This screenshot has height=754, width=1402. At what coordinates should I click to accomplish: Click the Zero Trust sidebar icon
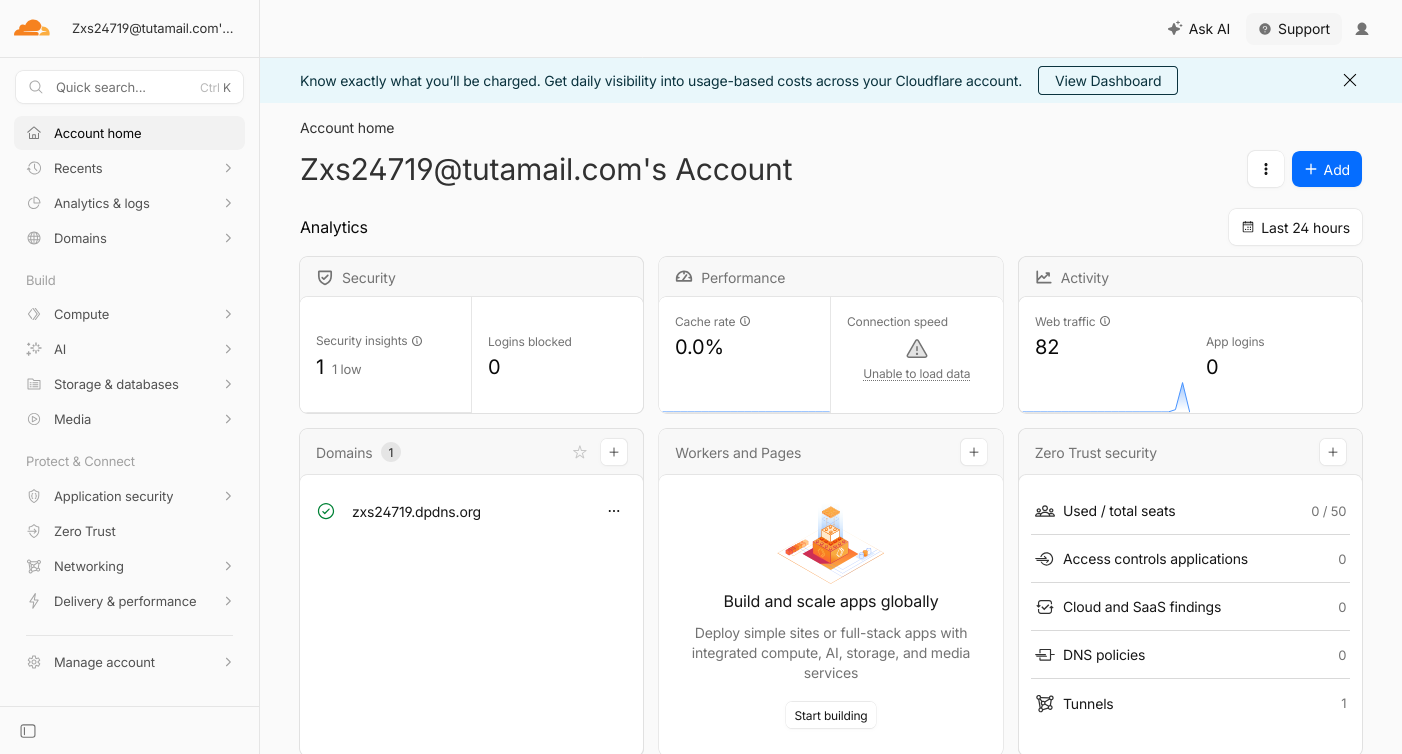[x=34, y=531]
